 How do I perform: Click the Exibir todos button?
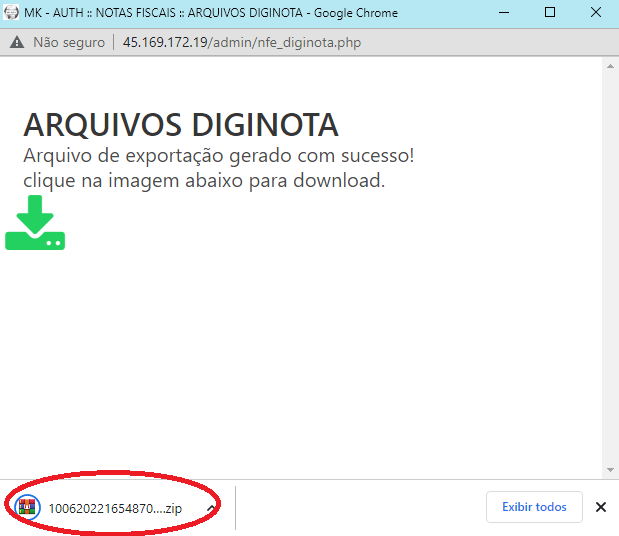point(534,507)
